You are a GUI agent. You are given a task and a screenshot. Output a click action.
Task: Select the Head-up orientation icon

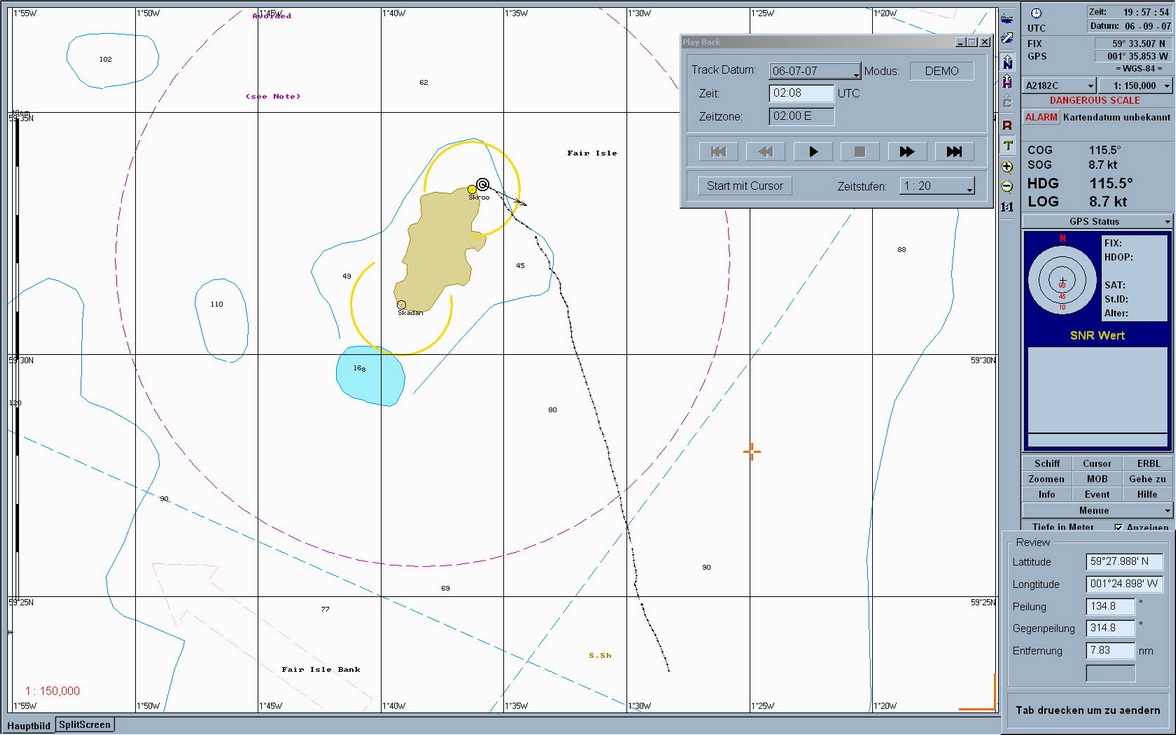[x=1007, y=82]
